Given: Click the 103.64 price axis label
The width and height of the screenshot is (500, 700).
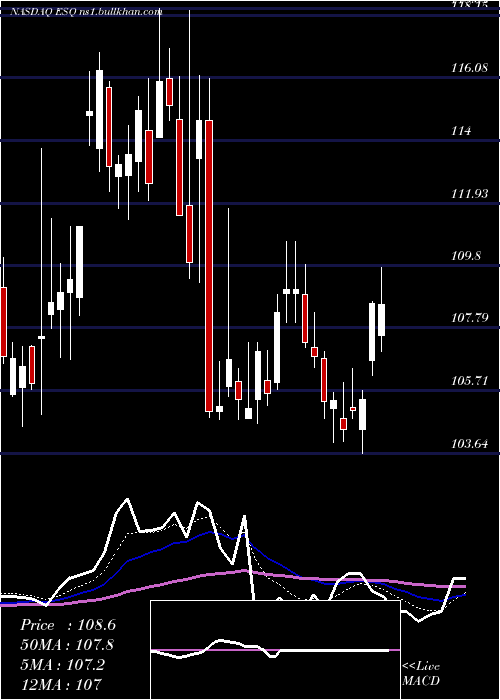Looking at the screenshot, I should click(x=469, y=444).
